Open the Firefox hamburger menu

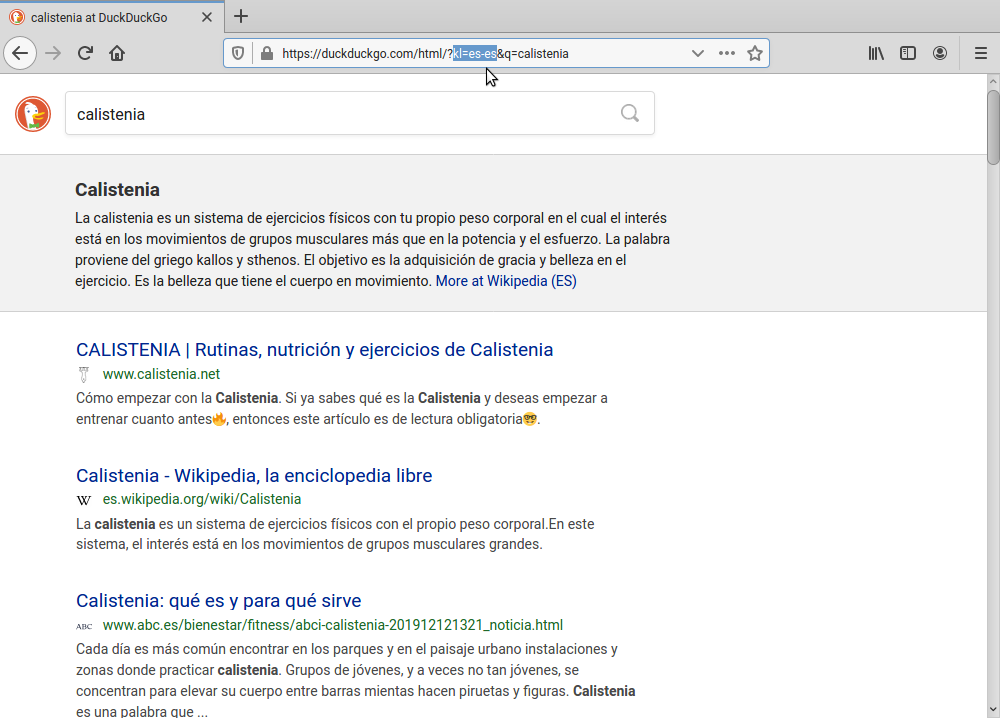(x=980, y=53)
